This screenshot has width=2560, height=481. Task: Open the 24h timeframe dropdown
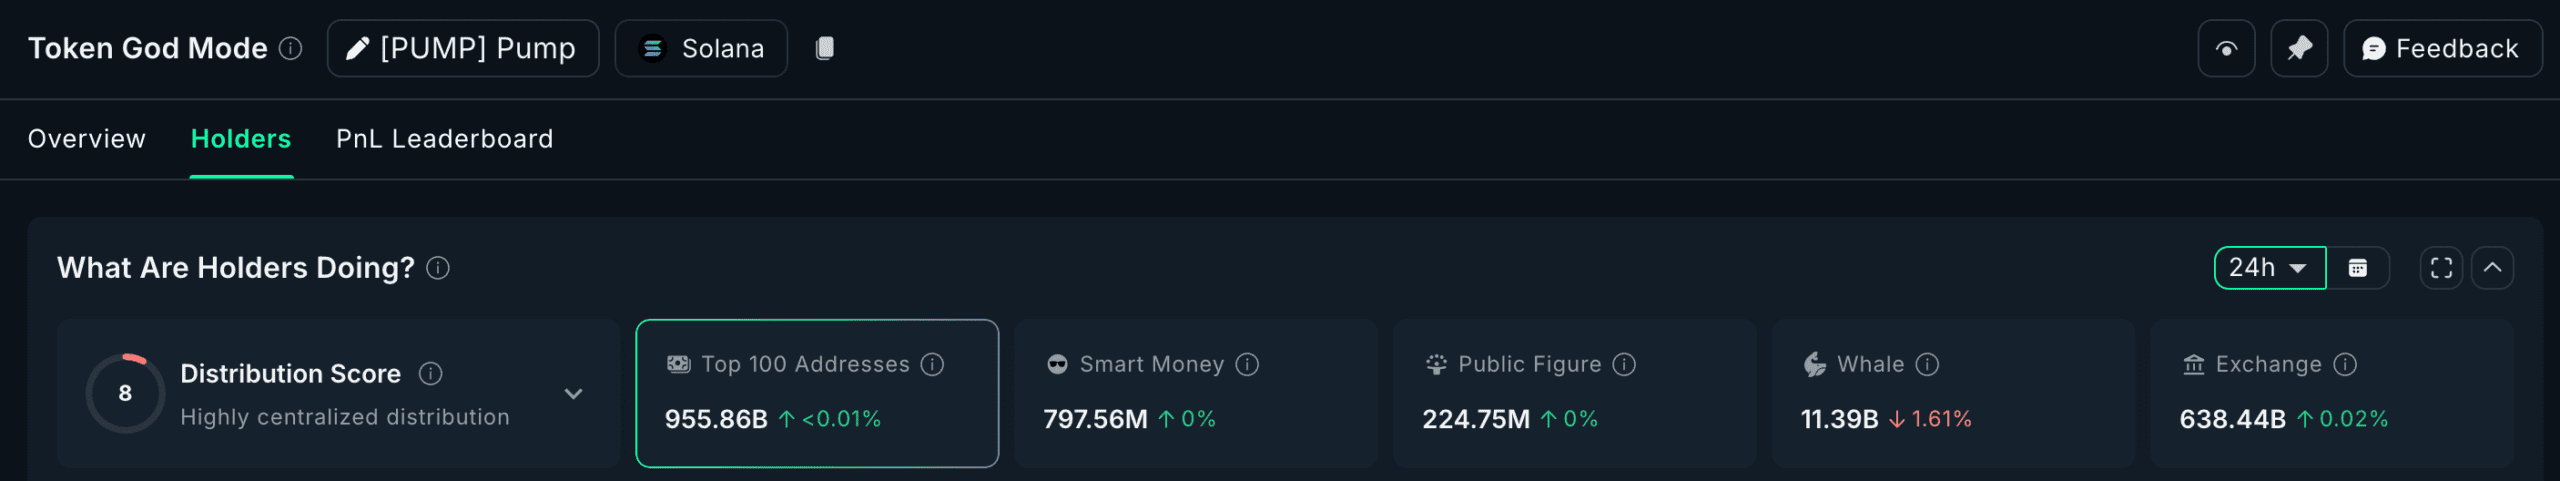(x=2269, y=268)
